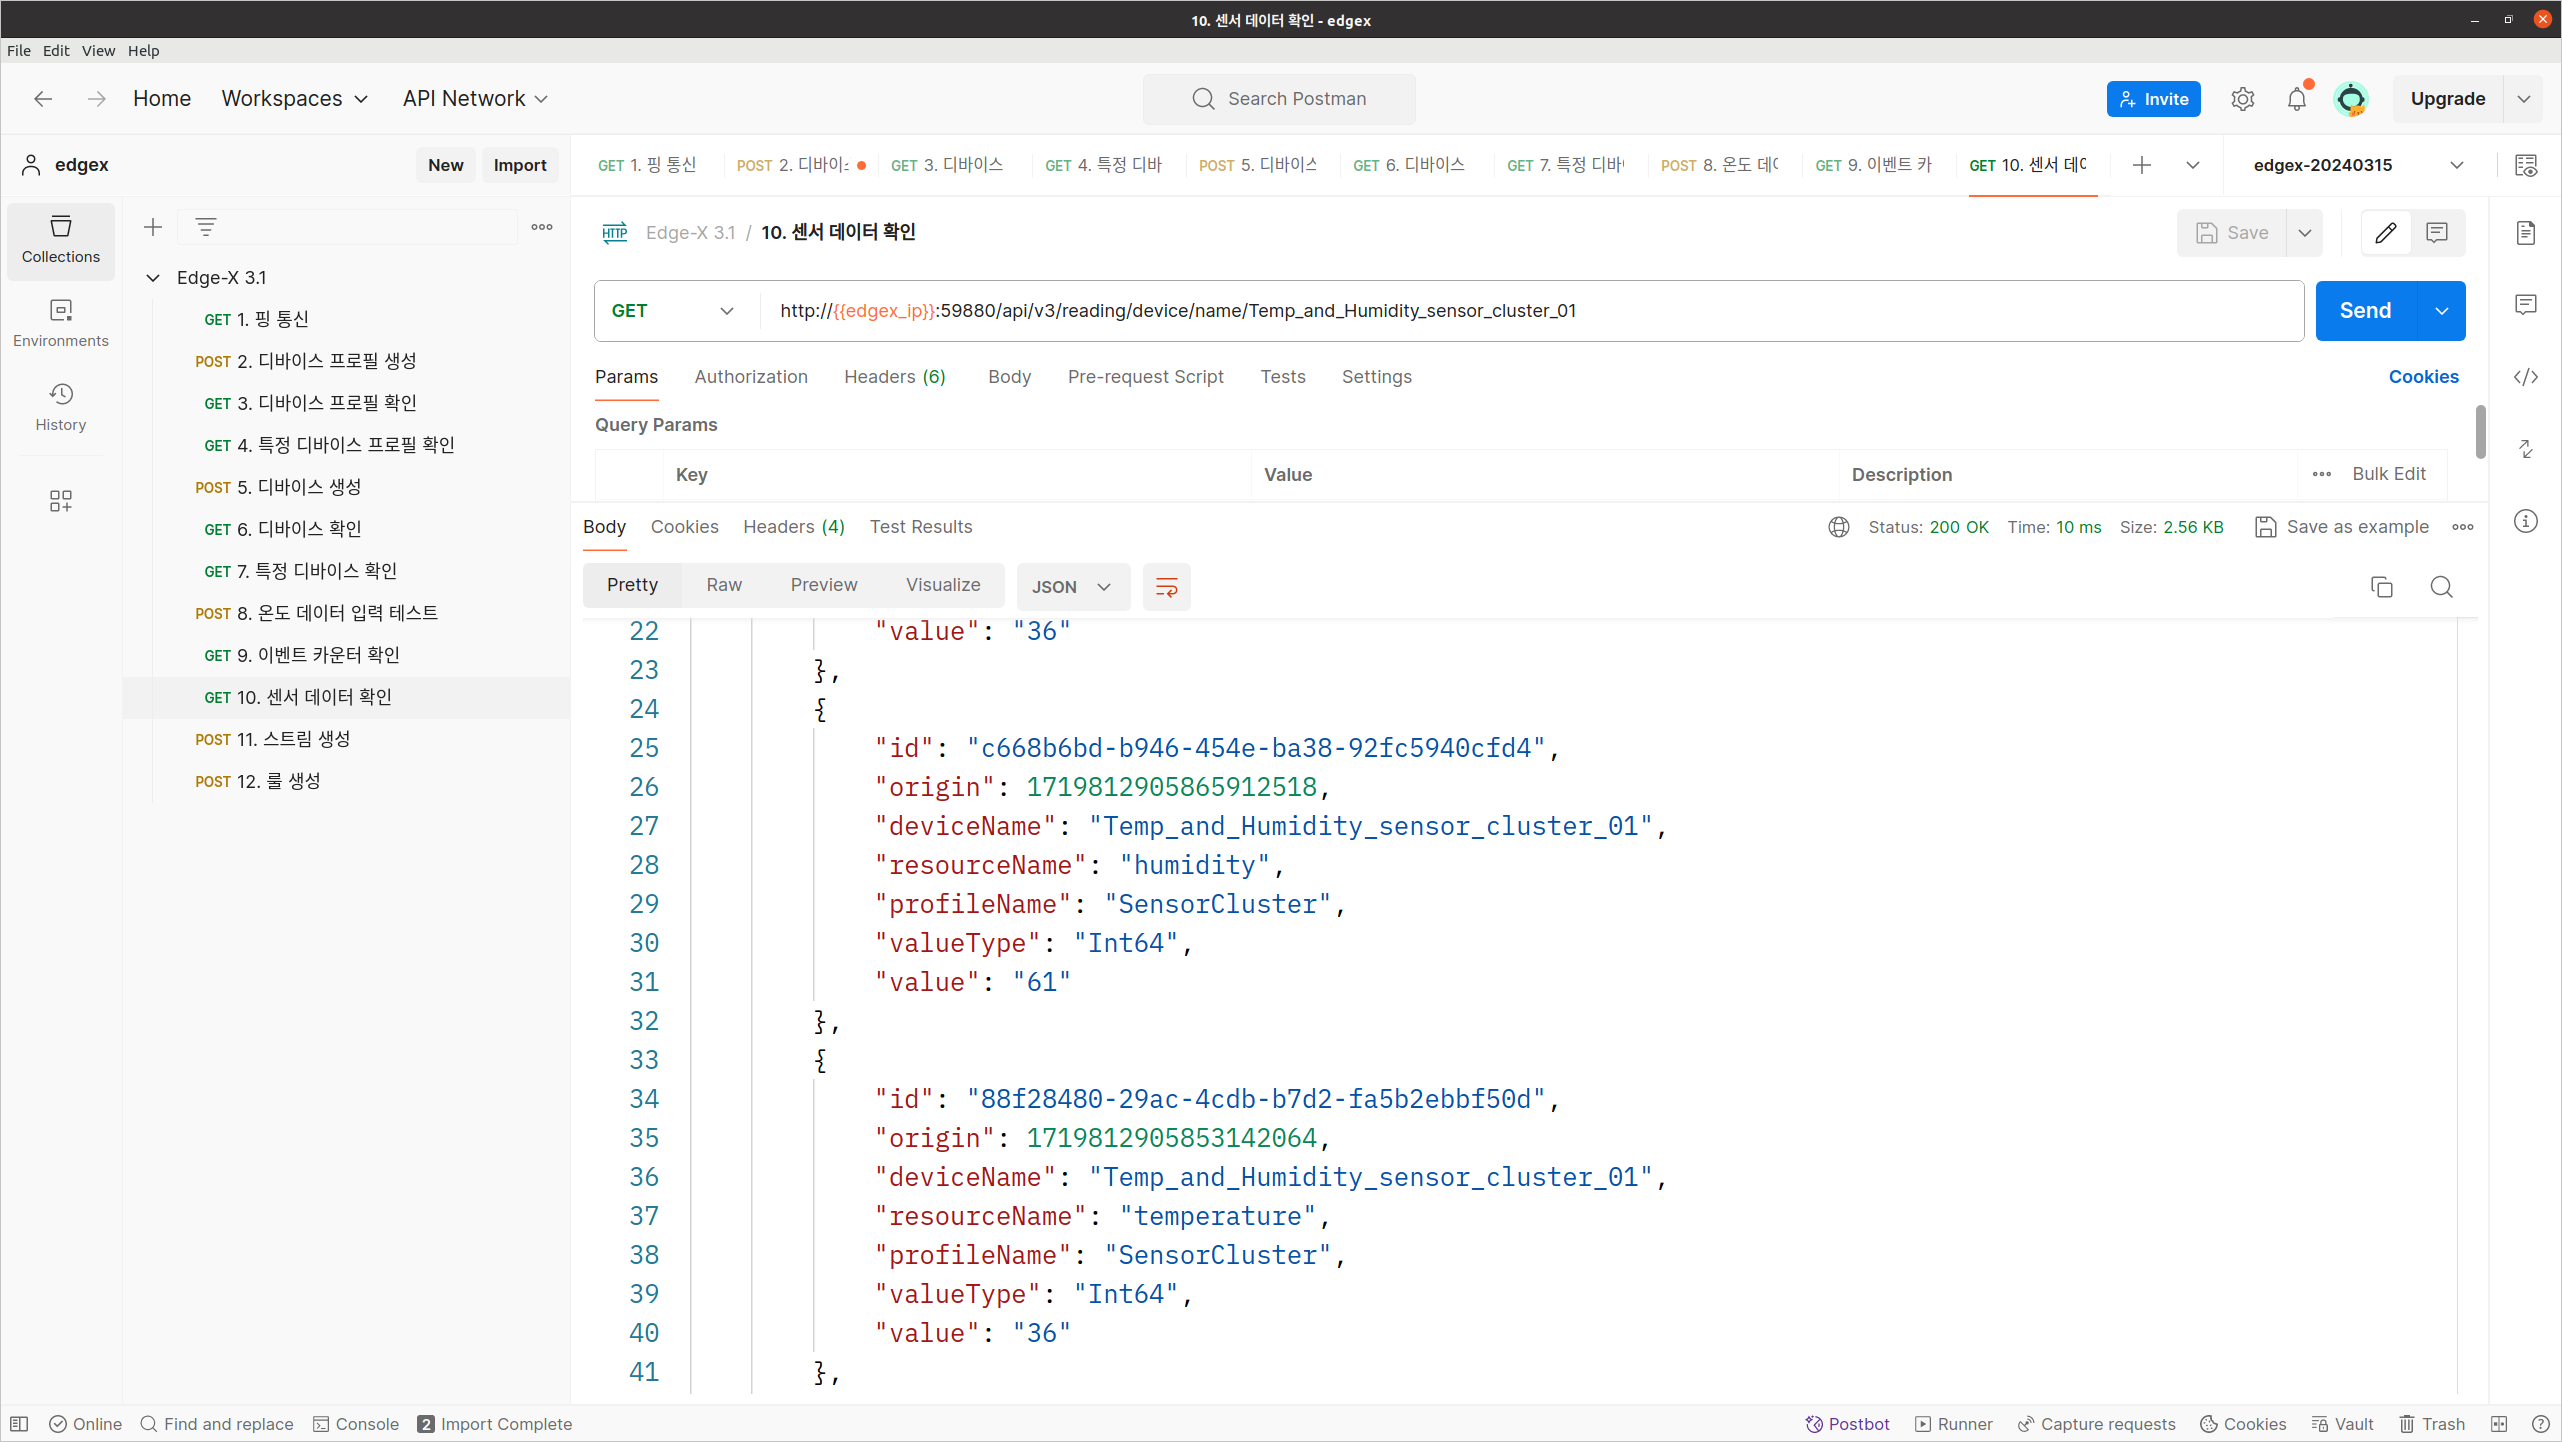Expand the Upgrade options arrow
This screenshot has width=2562, height=1442.
click(2524, 99)
